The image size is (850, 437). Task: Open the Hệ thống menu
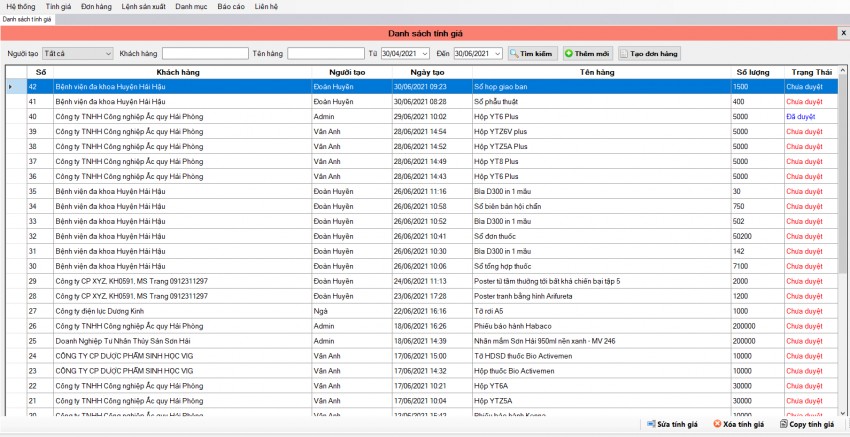pyautogui.click(x=20, y=7)
